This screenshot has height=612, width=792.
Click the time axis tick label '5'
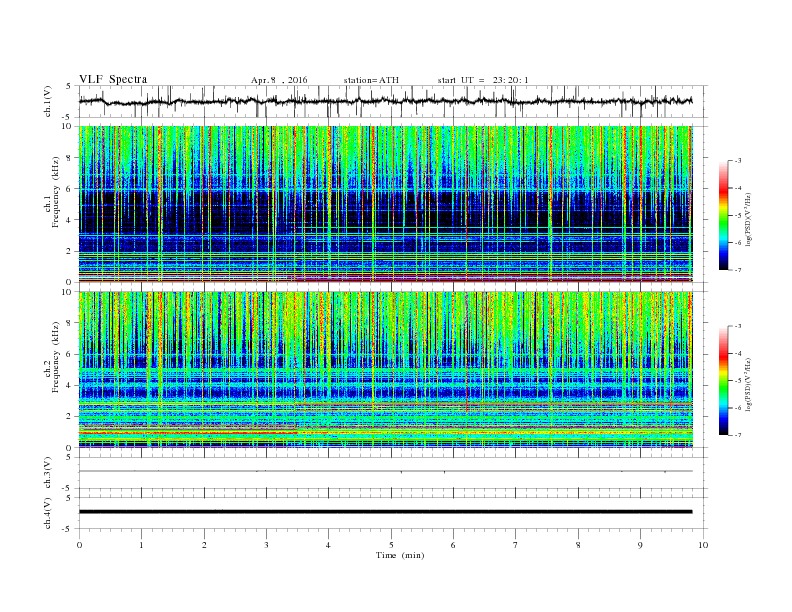coord(391,545)
